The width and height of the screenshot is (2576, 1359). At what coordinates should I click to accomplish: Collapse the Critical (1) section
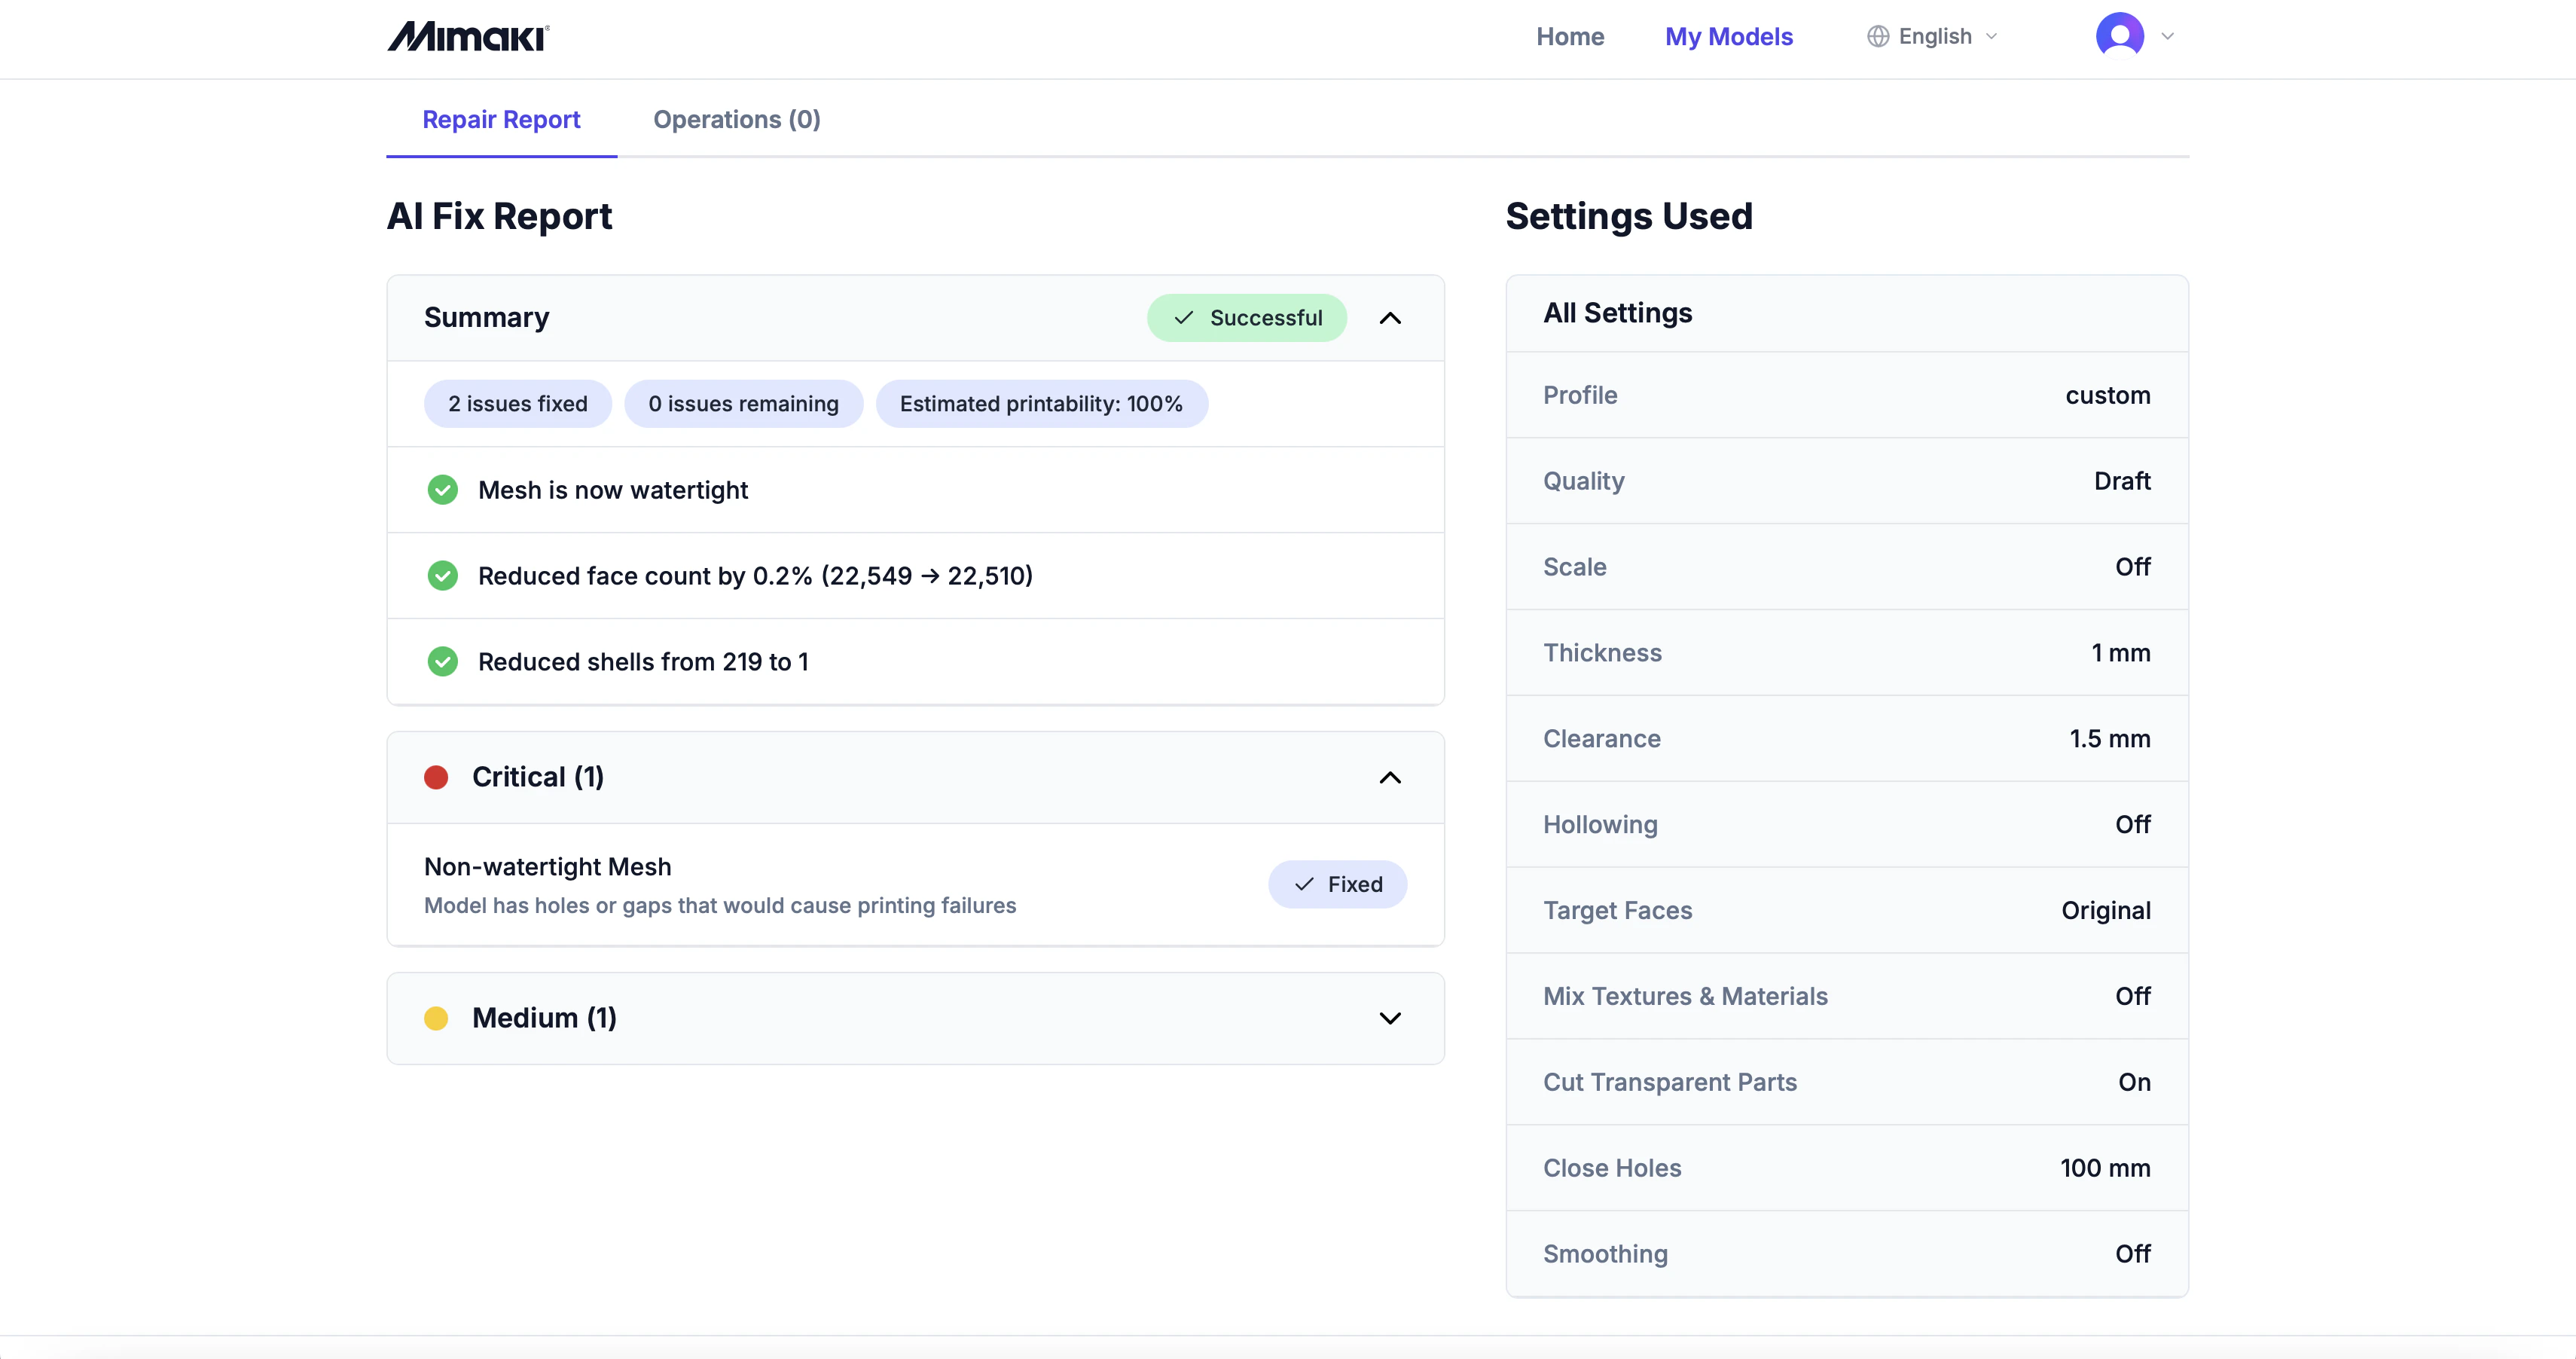[1389, 777]
